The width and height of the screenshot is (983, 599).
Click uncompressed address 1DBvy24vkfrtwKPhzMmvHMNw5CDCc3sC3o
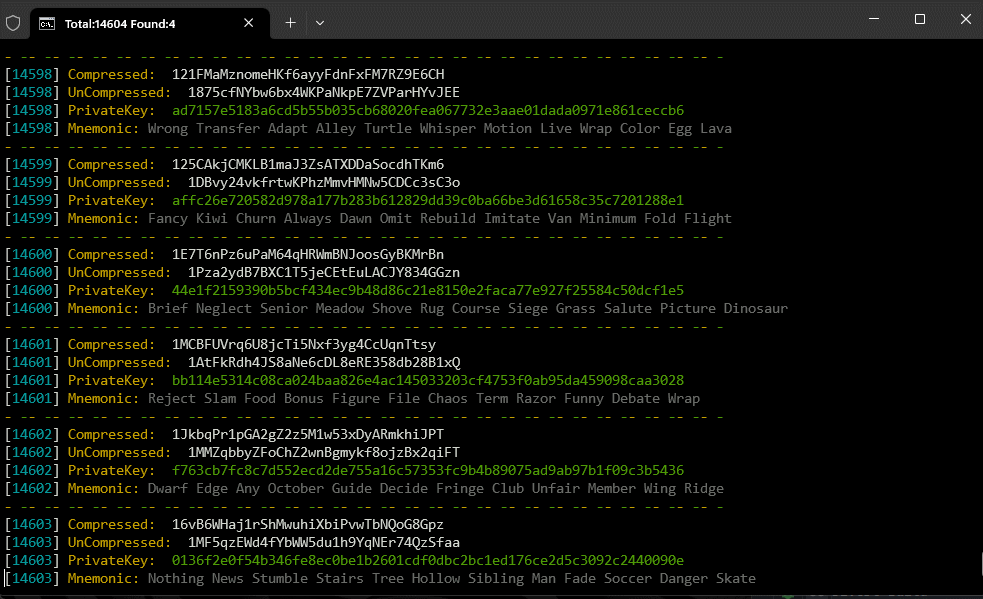click(323, 183)
